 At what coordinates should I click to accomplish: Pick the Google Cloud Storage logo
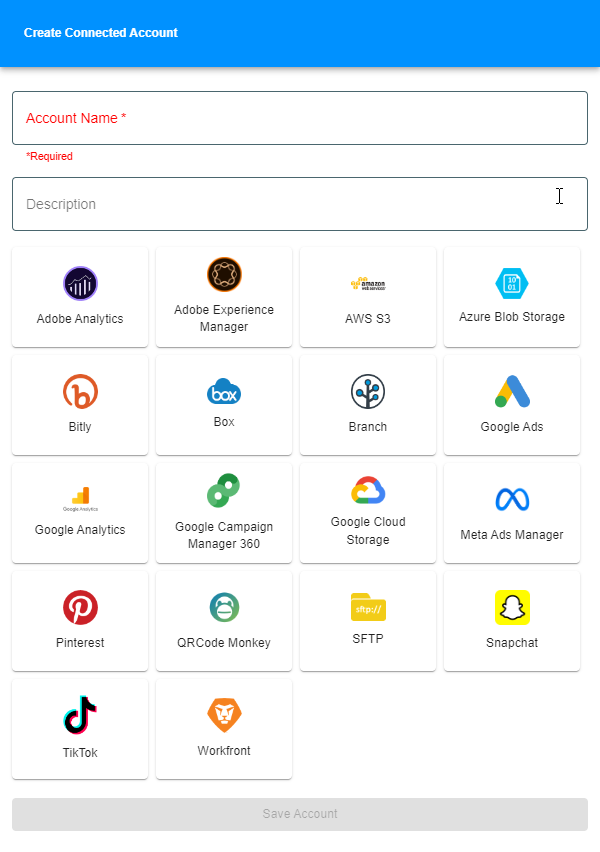point(368,490)
